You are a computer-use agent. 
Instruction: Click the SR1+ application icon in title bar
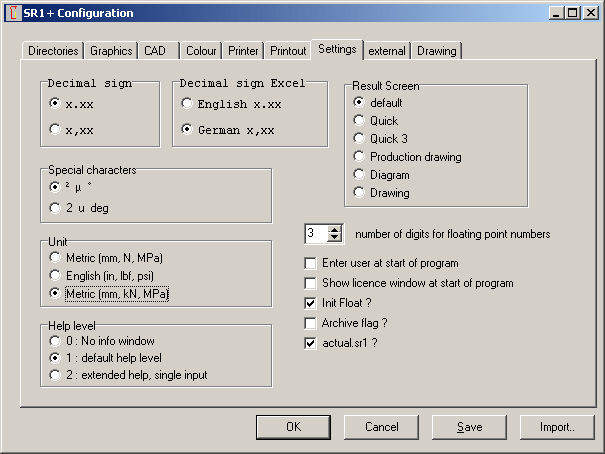coord(11,13)
